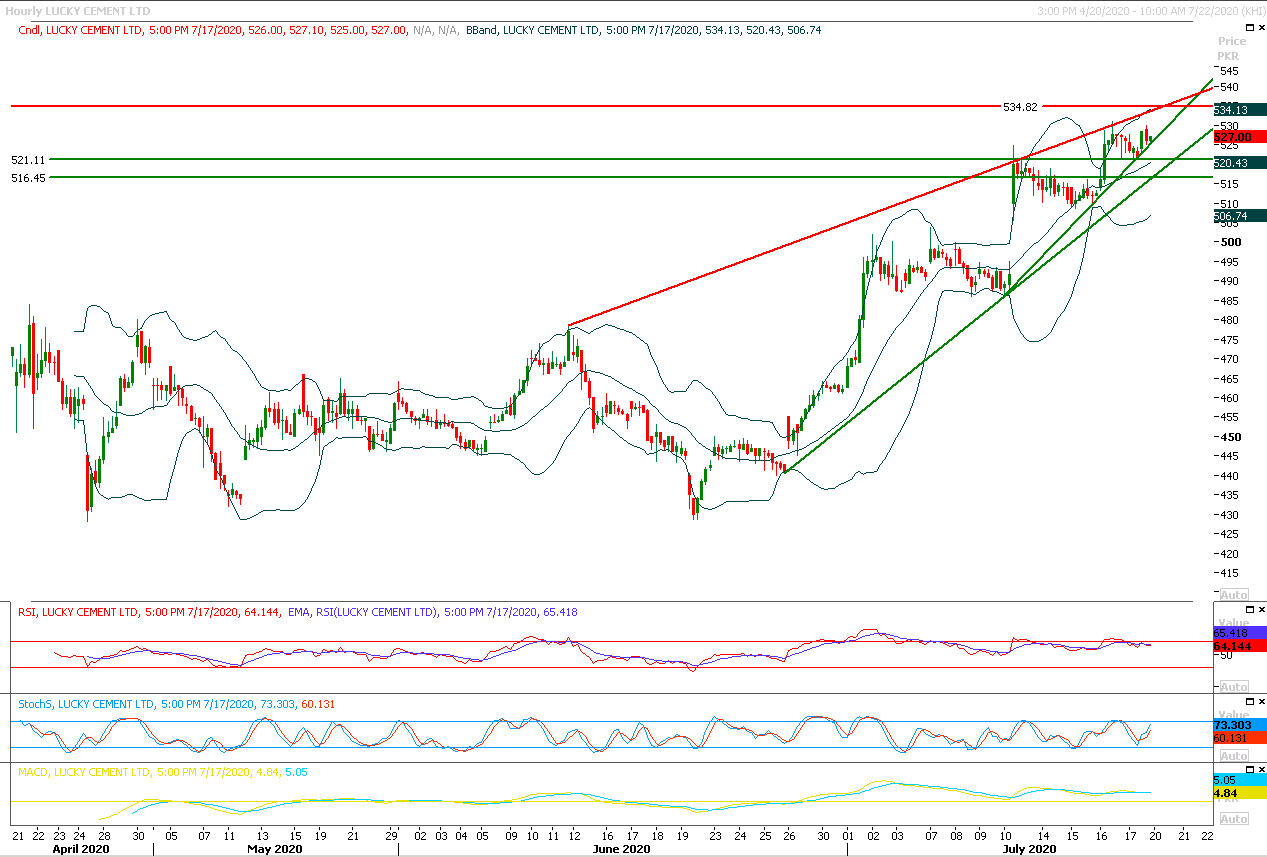Click the June 2020 time axis label

click(620, 849)
